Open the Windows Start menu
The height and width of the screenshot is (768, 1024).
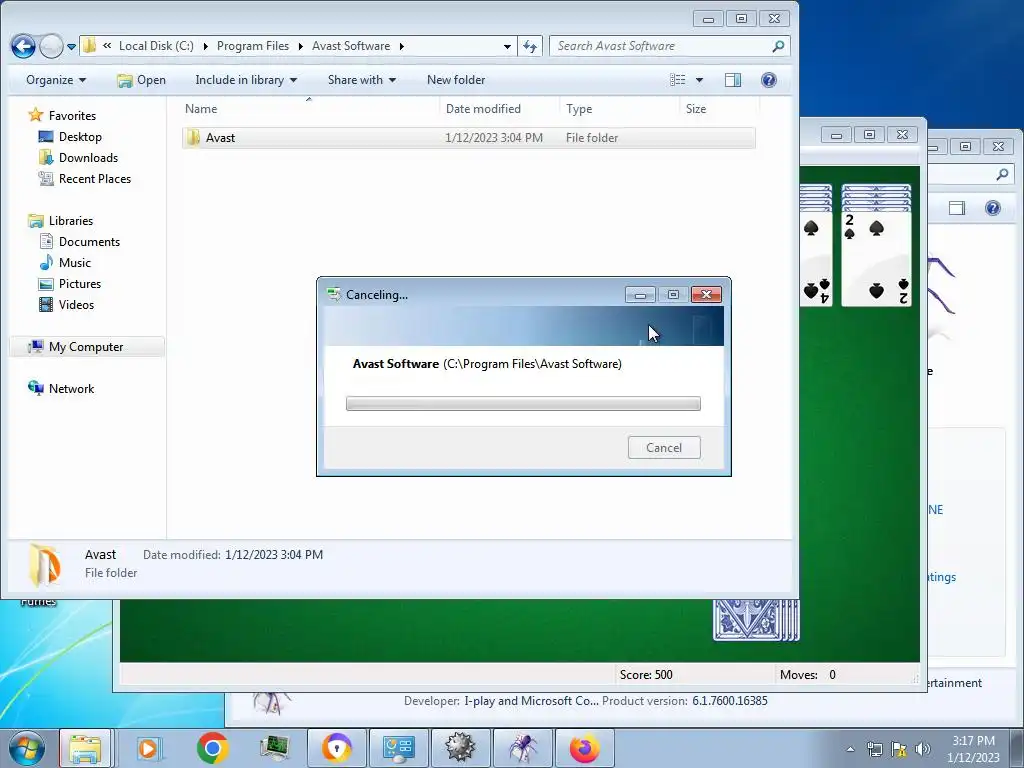[27, 748]
